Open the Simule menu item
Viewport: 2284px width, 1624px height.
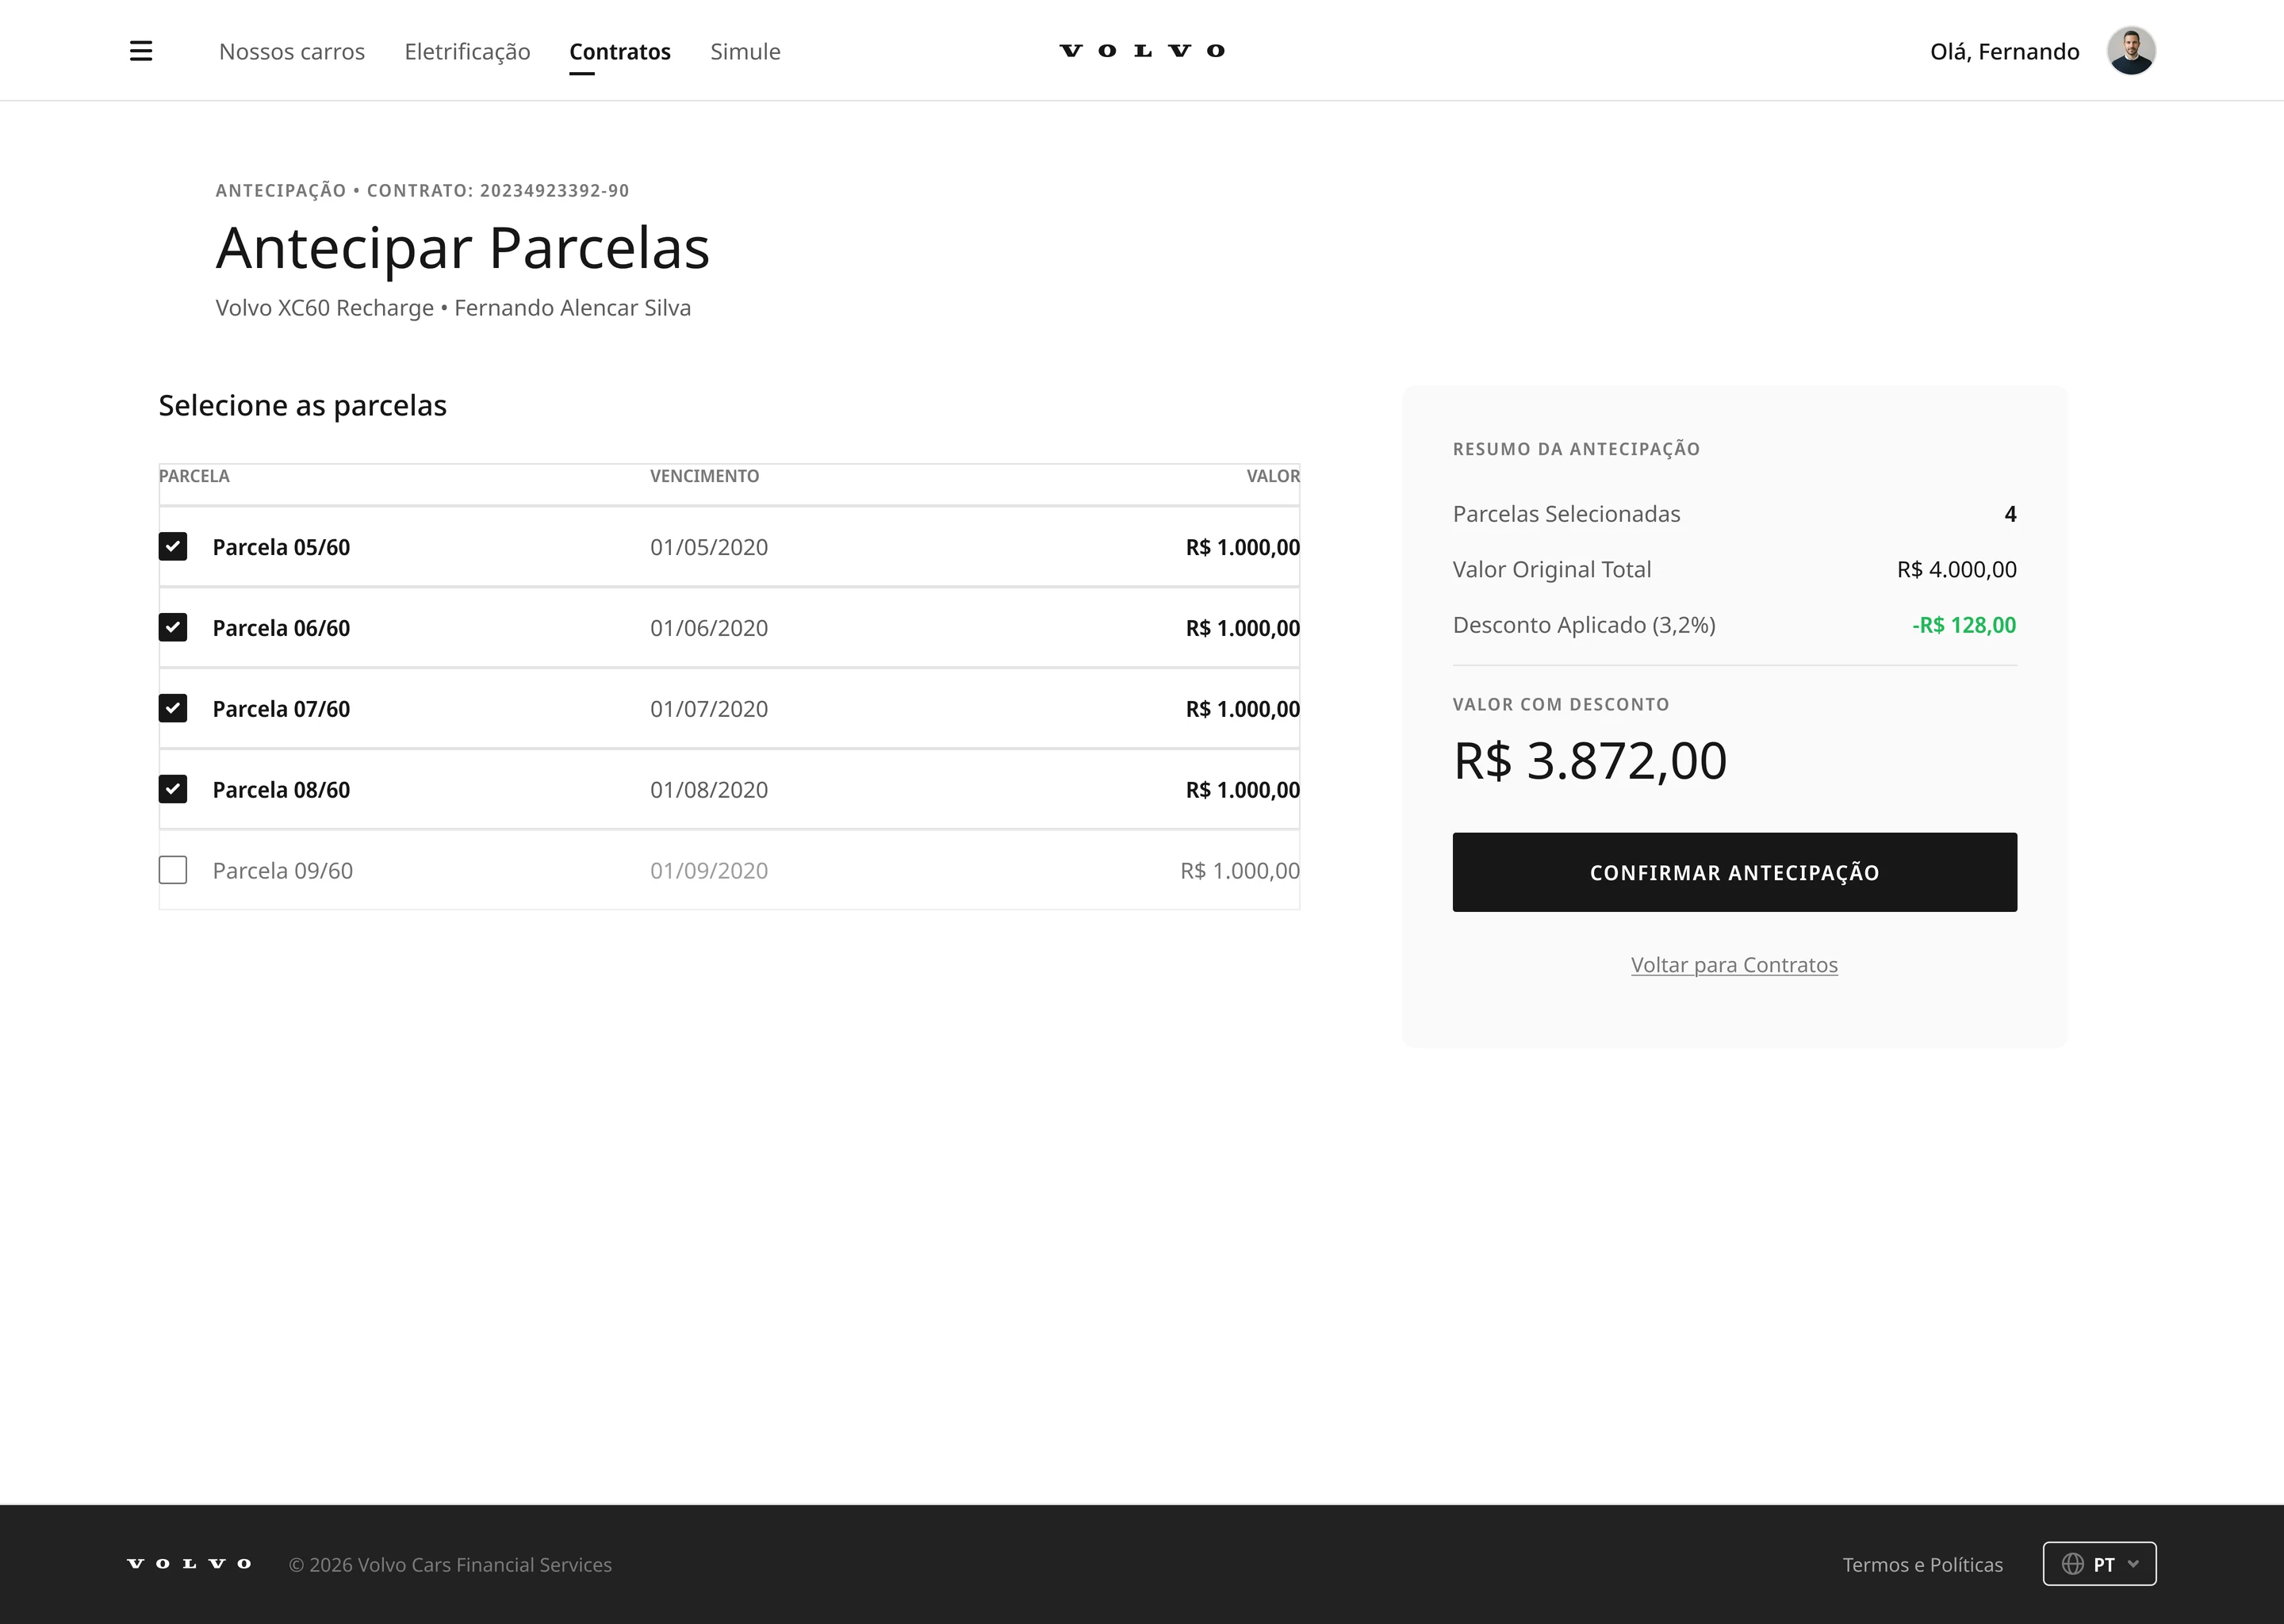(745, 52)
